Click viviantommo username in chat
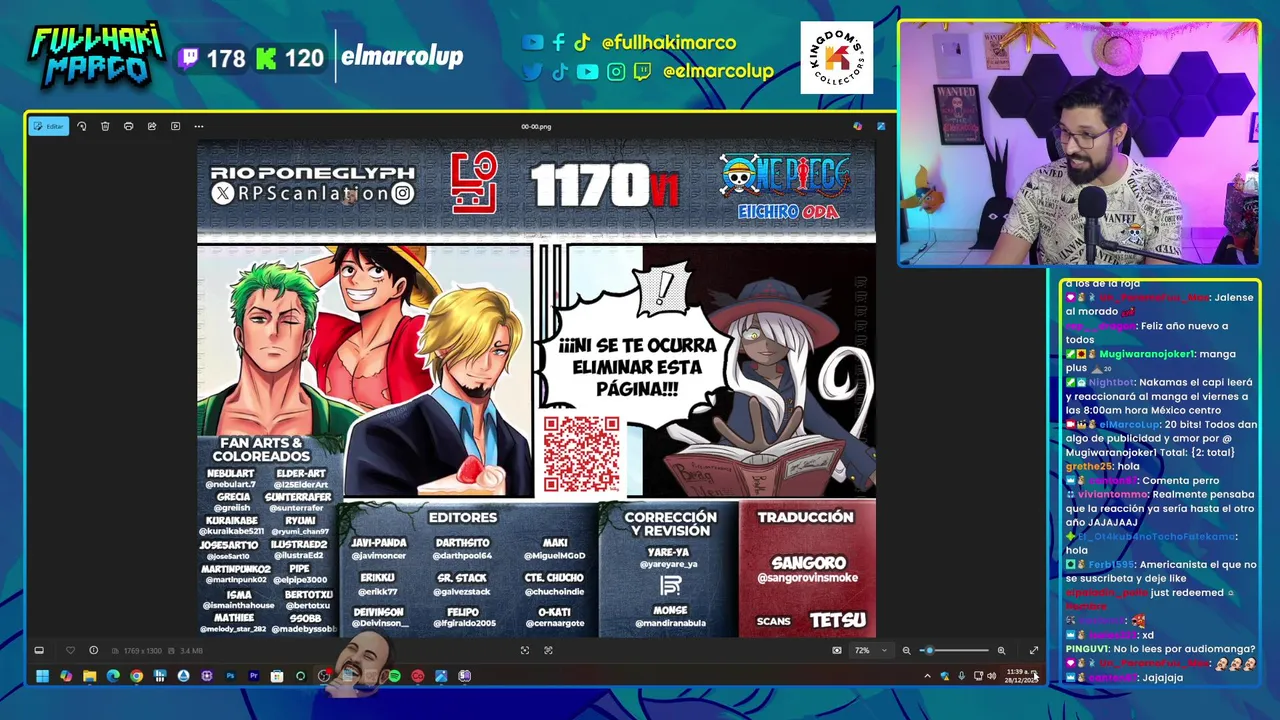1280x720 pixels. coord(1112,494)
